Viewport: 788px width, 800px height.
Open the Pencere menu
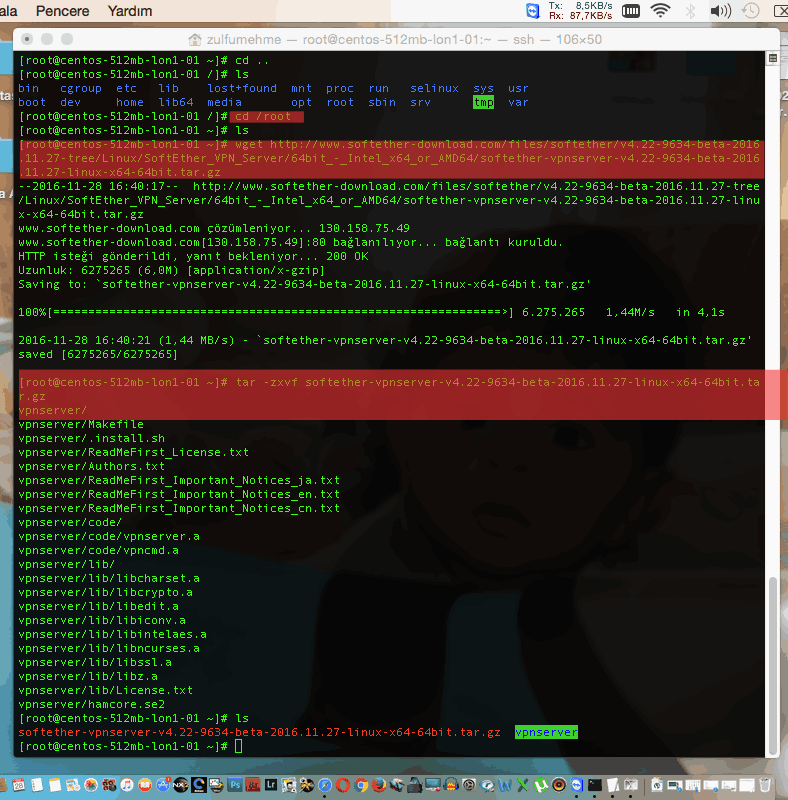[x=62, y=11]
